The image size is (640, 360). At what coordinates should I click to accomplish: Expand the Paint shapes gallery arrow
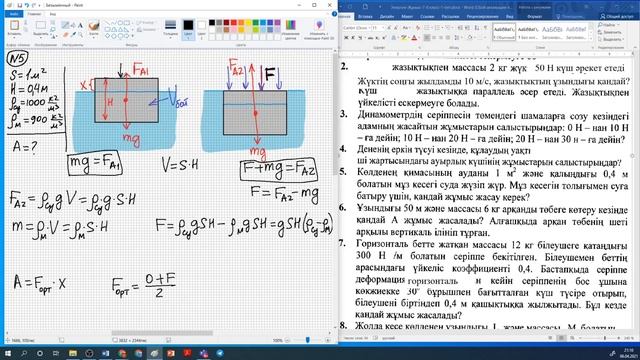[133, 36]
